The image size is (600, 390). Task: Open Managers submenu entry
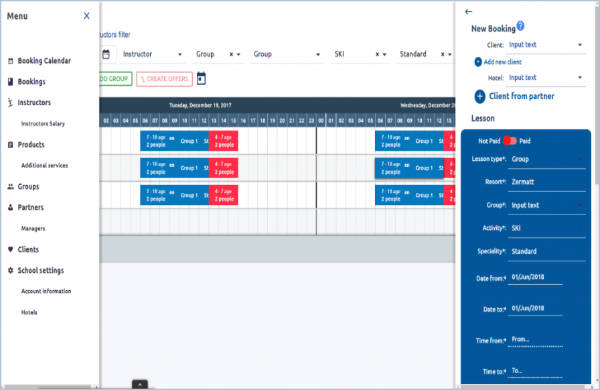33,228
